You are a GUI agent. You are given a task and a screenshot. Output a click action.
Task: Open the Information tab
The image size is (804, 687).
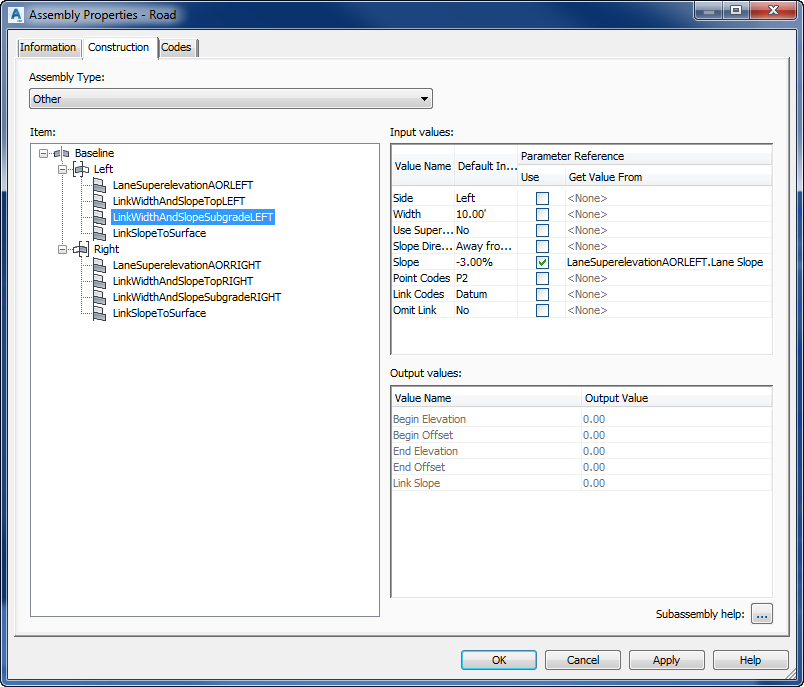pos(48,47)
